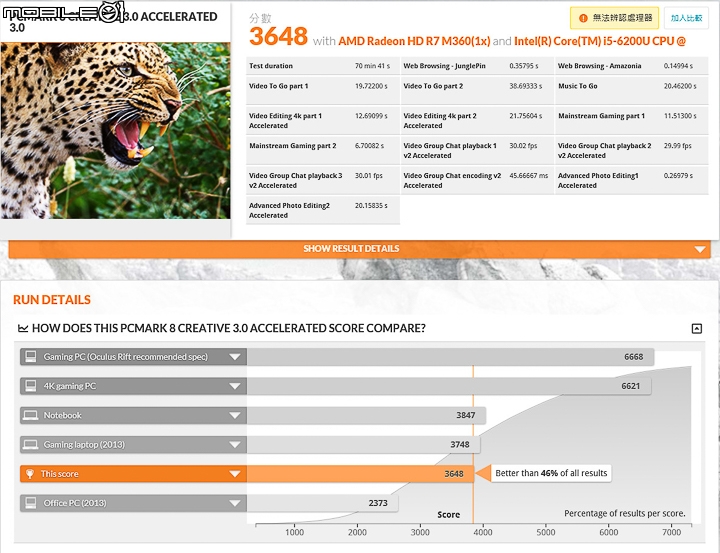This screenshot has height=553, width=720.
Task: Click trophy icon beside This score
Action: 30,474
